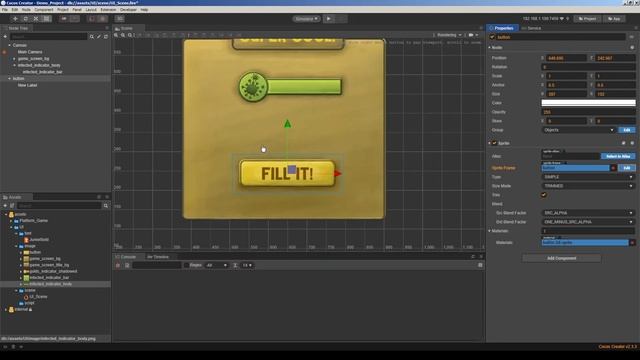Click the zoom-in magnifier in Scene toolbar
This screenshot has width=640, height=360.
[x=116, y=35]
